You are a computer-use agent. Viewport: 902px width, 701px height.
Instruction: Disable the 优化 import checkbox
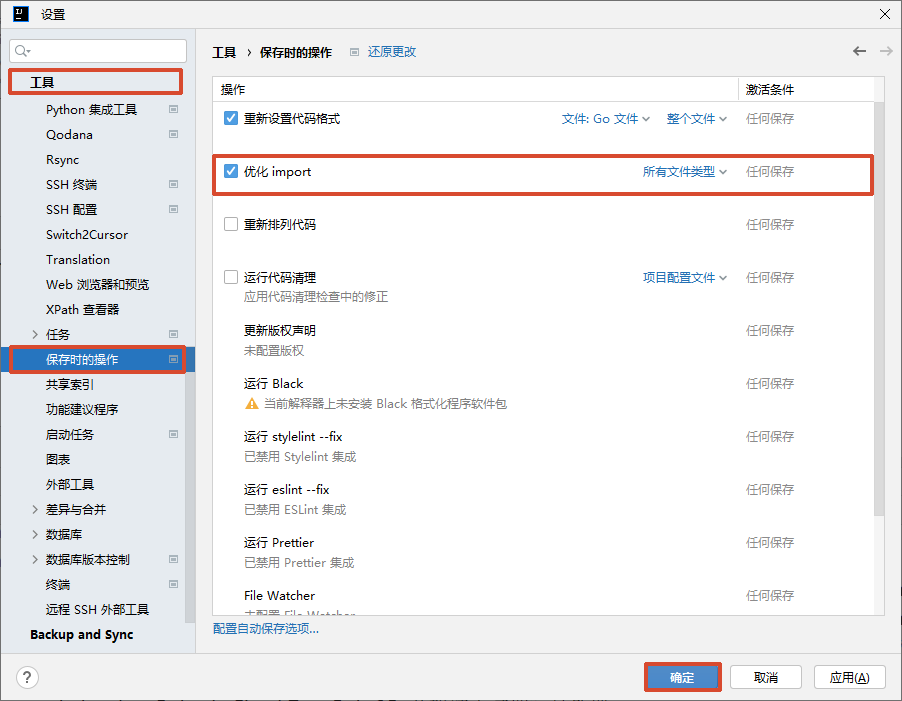231,171
